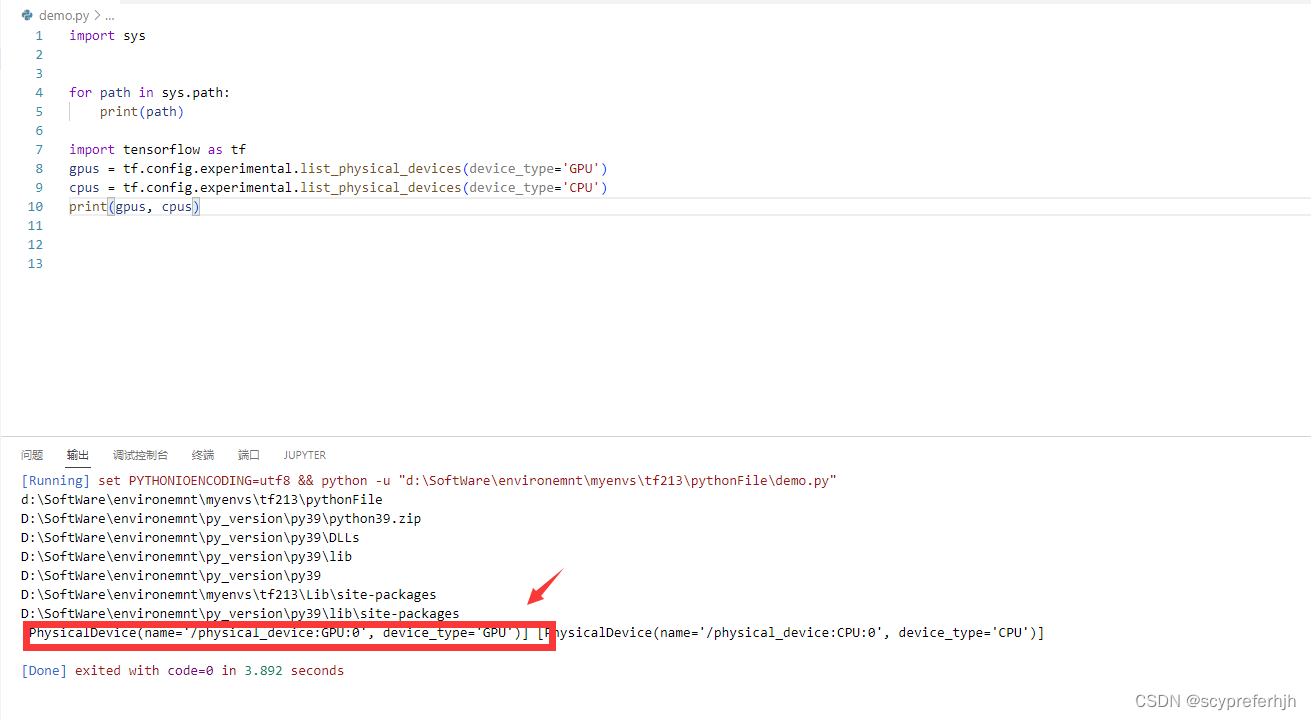The height and width of the screenshot is (720, 1311).
Task: Open the 问题 panel tab
Action: [x=32, y=455]
